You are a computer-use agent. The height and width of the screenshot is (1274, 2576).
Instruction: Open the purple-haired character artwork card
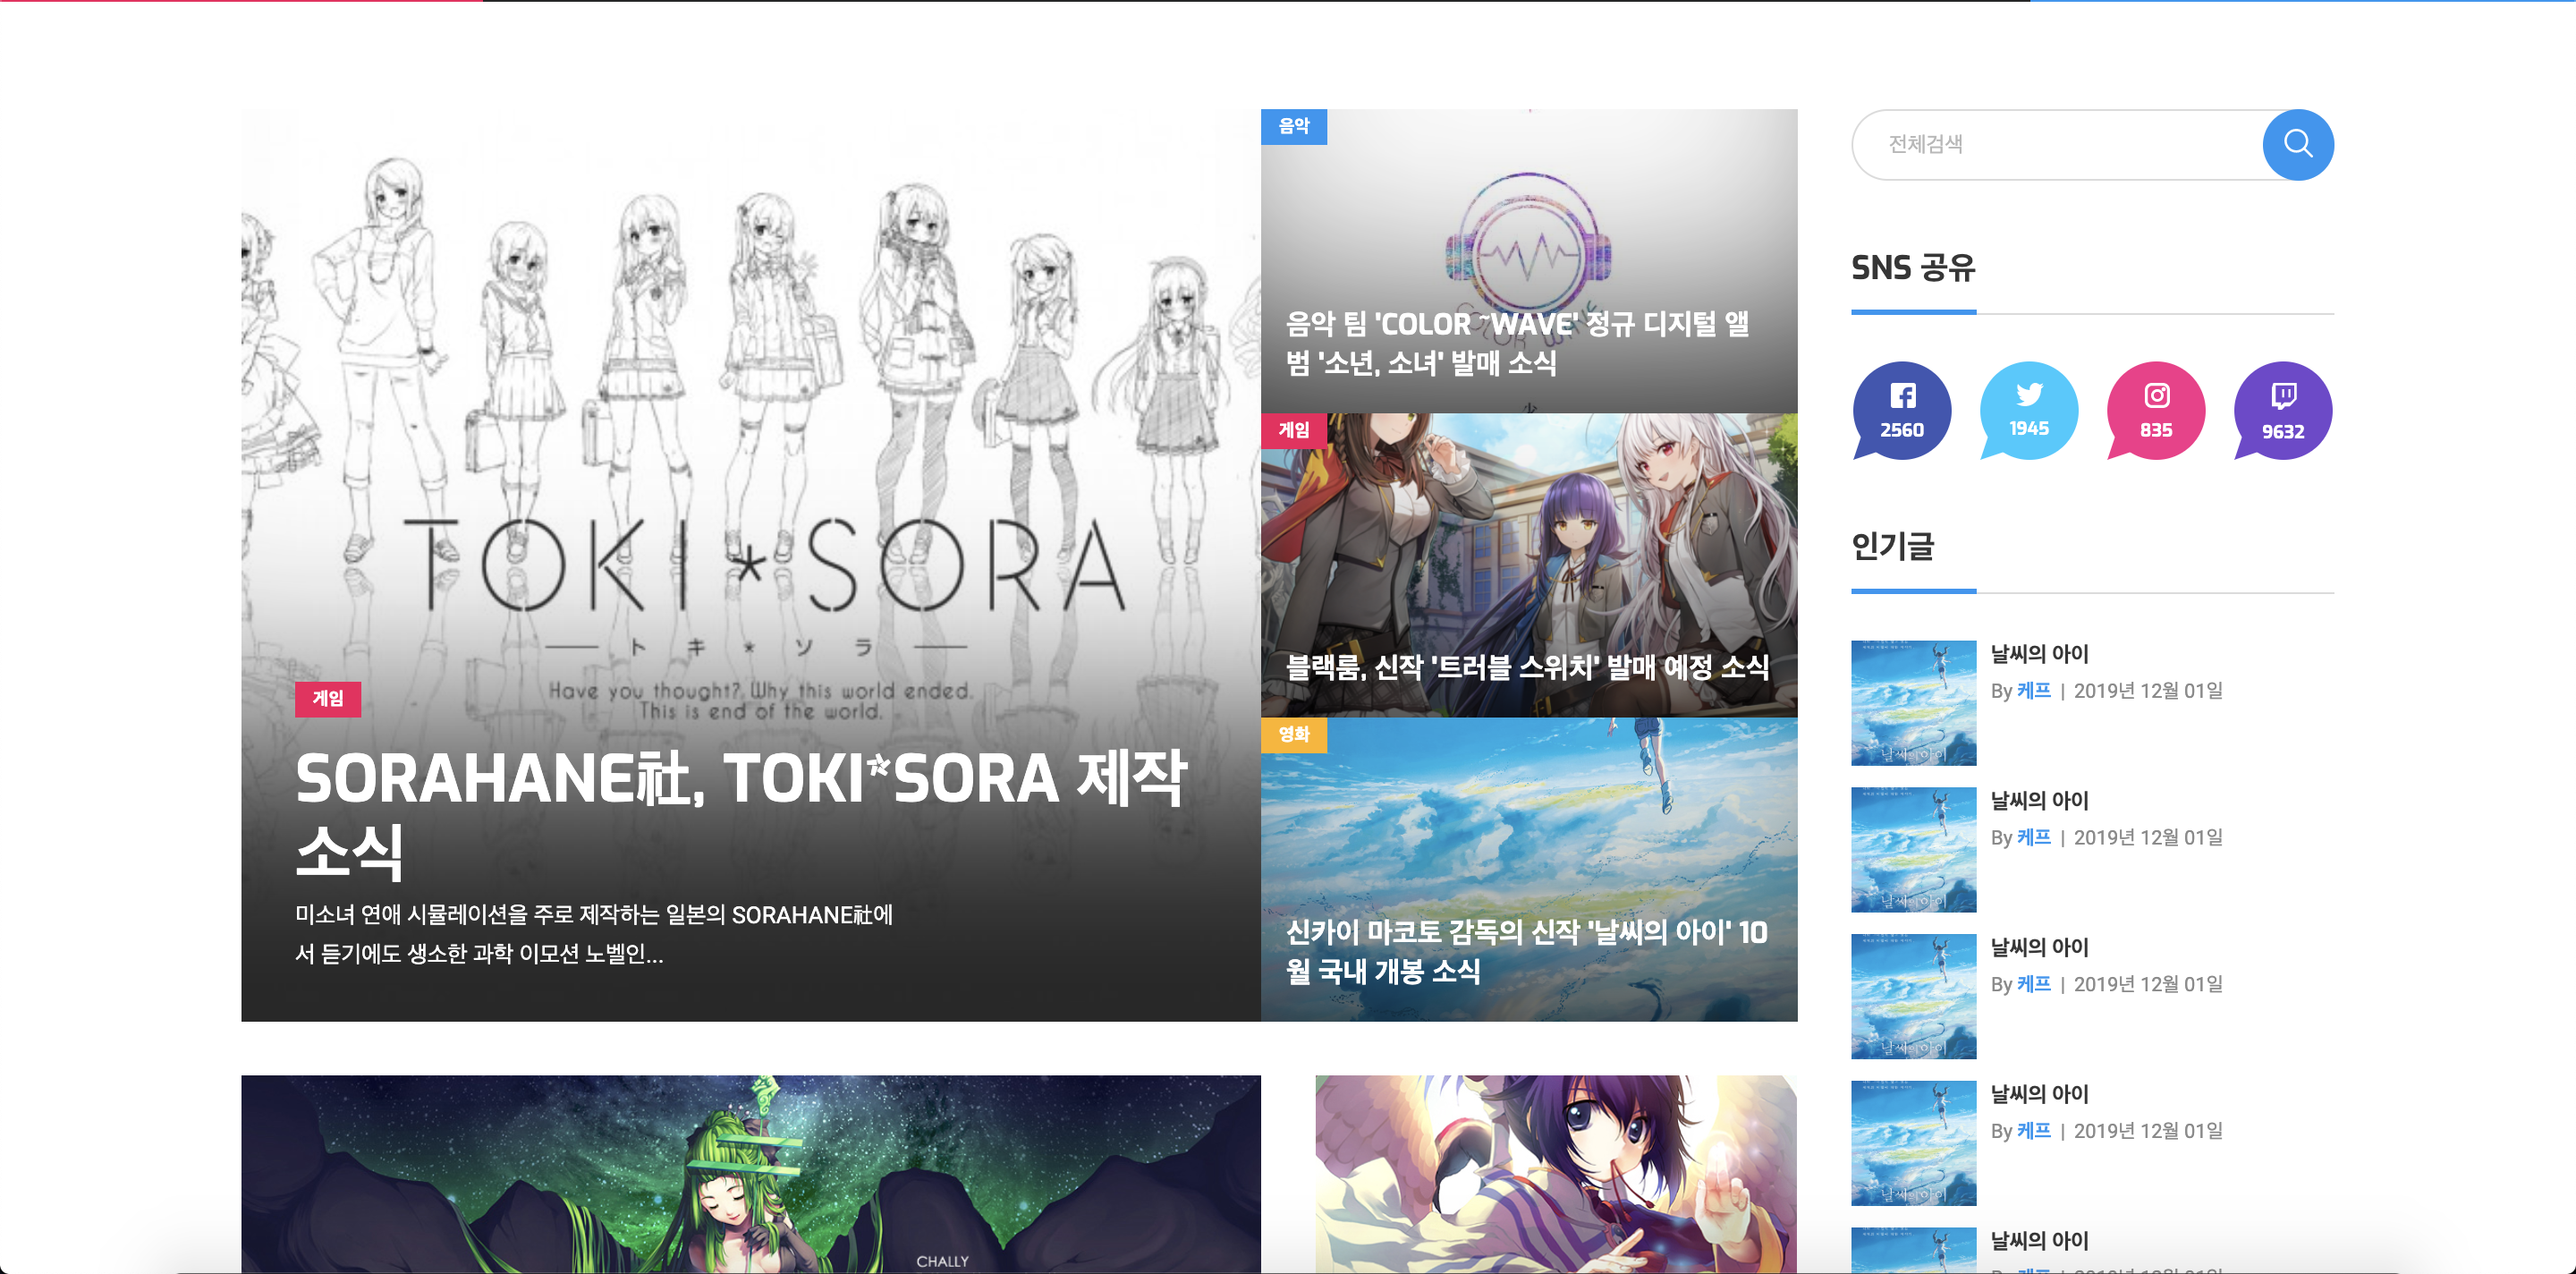coord(1555,1174)
